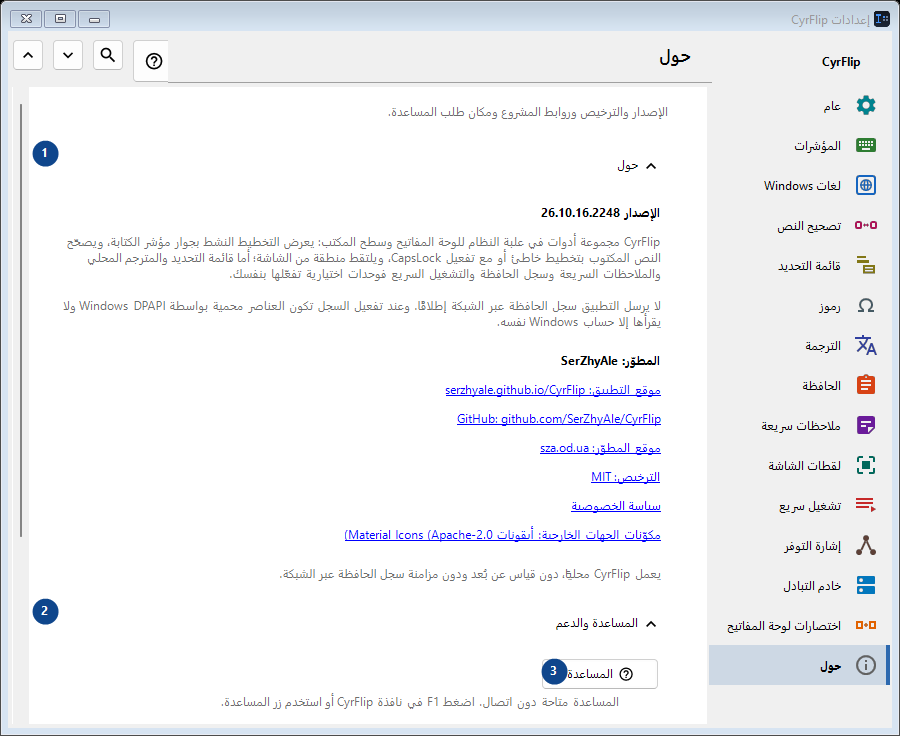The height and width of the screenshot is (736, 900).
Task: Open the خادم التبادل server icon
Action: pyautogui.click(x=866, y=585)
